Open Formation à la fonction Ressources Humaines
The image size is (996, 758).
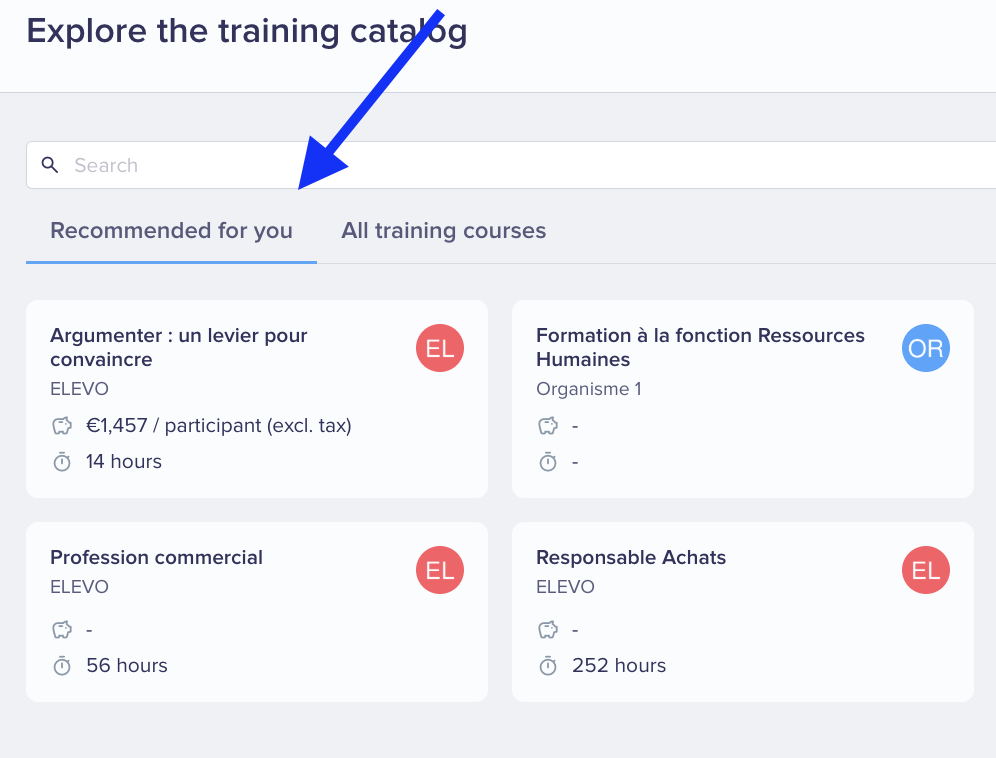point(700,347)
